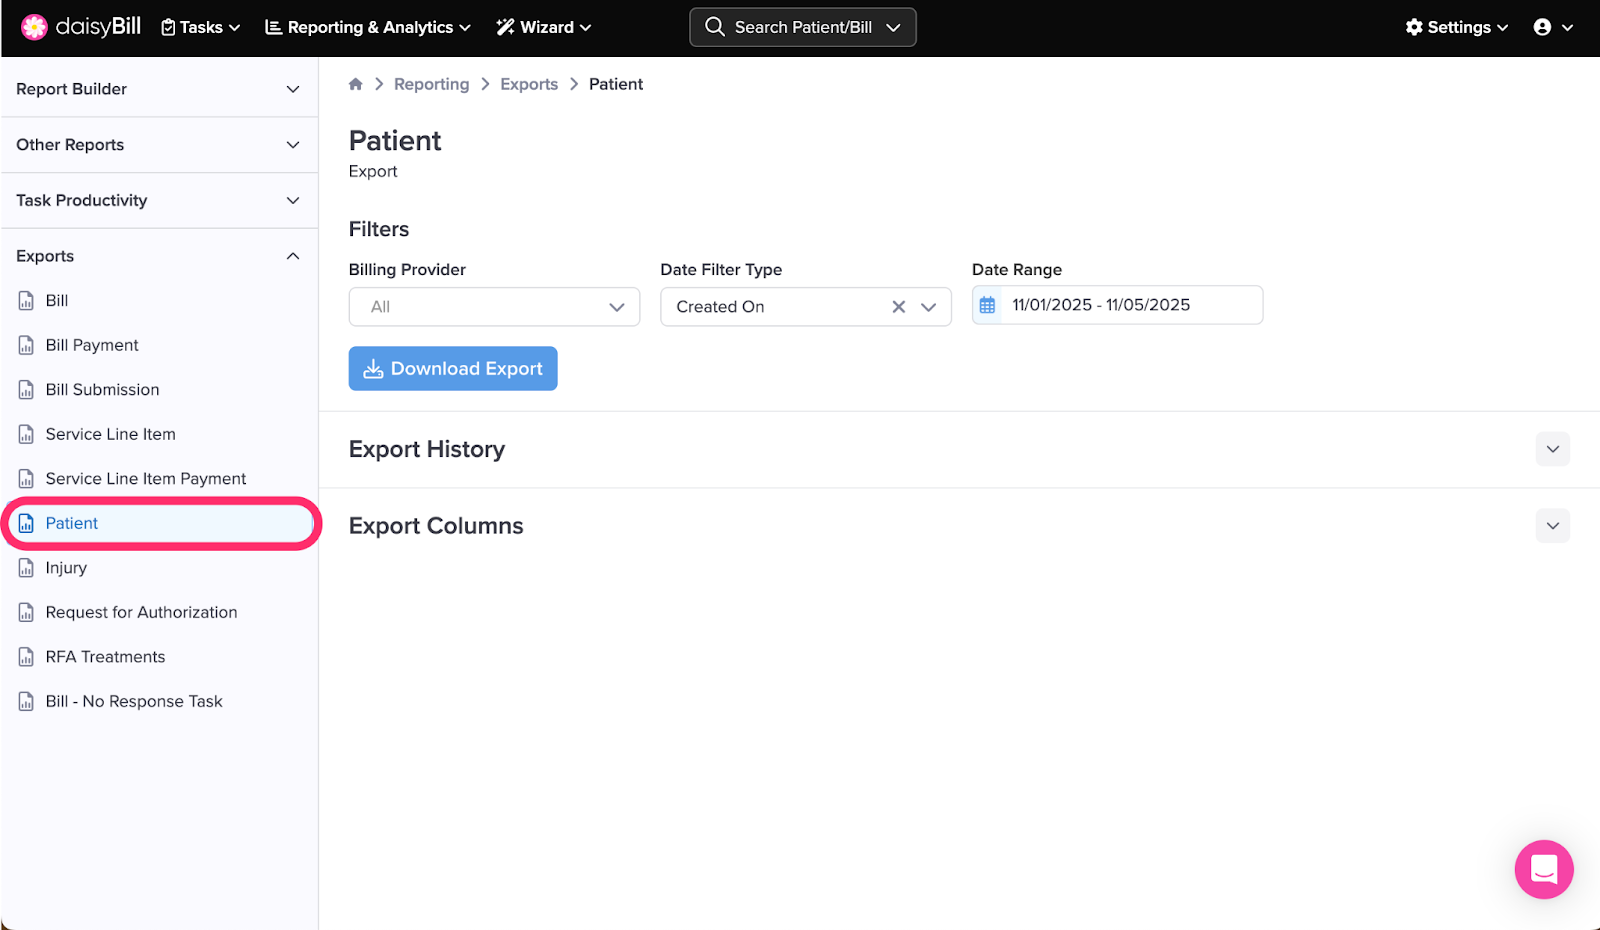Open the Date Filter Type dropdown arrow
Screen dimensions: 1600x930
(x=929, y=307)
